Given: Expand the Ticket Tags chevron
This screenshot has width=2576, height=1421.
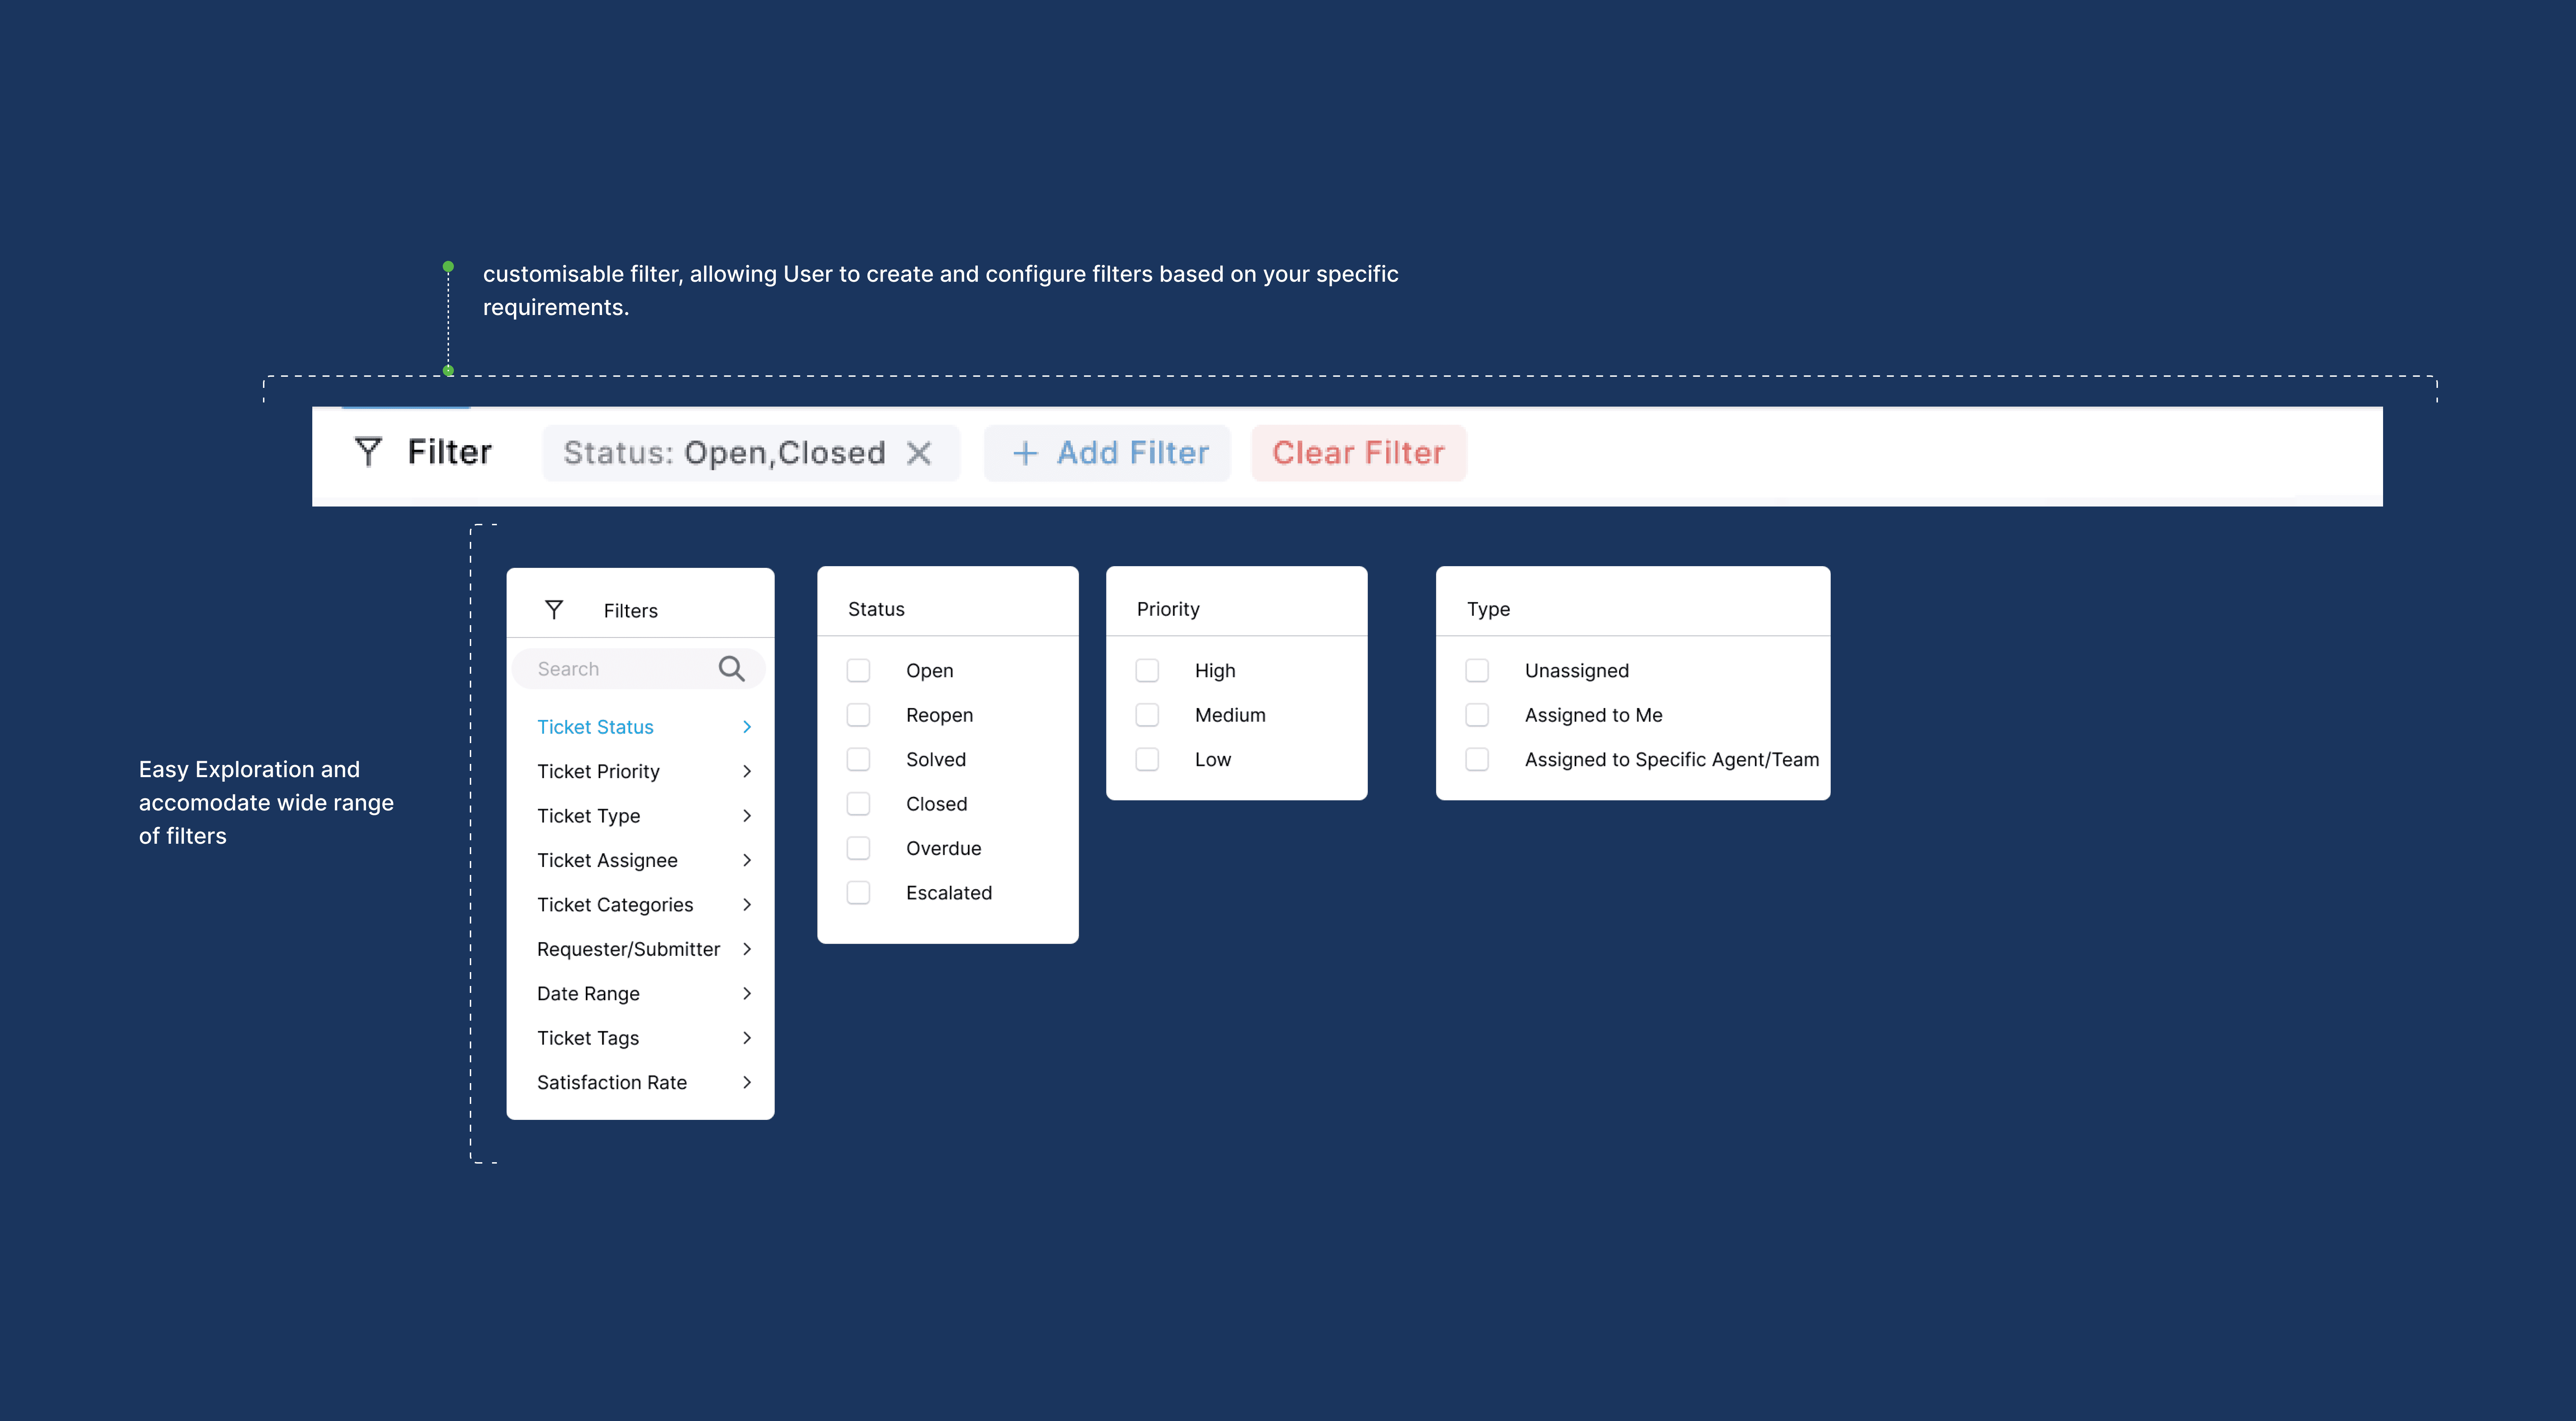Looking at the screenshot, I should pyautogui.click(x=747, y=1038).
